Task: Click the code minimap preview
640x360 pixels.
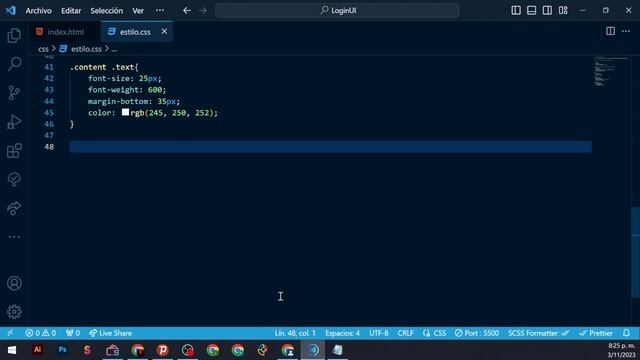Action: pos(611,71)
